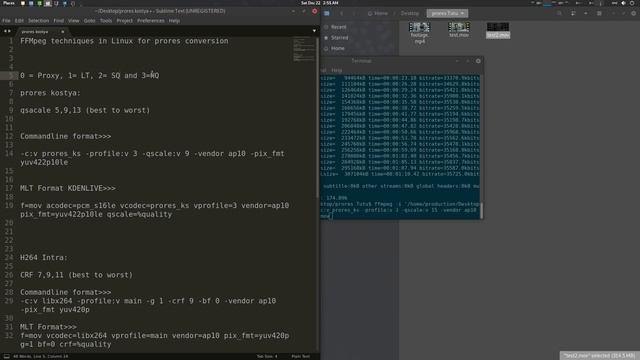Screen dimensions: 640x360
Task: Open the clock 'Sat Dec 22' in top panel
Action: pos(320,3)
